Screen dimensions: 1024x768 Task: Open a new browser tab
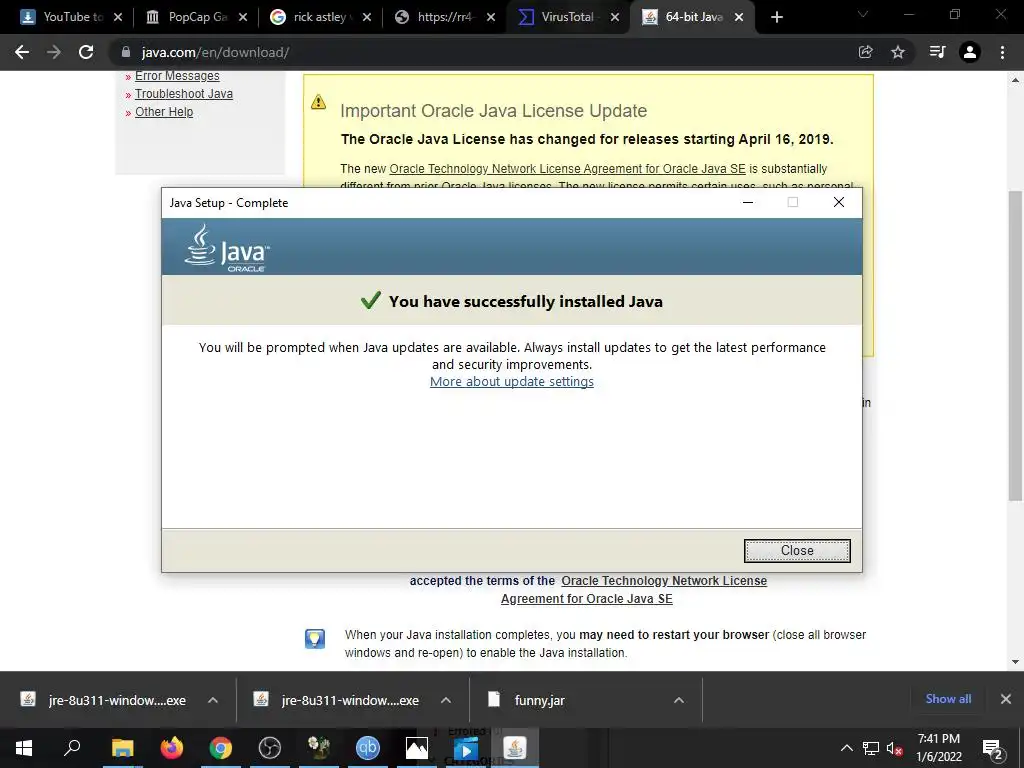(x=776, y=18)
